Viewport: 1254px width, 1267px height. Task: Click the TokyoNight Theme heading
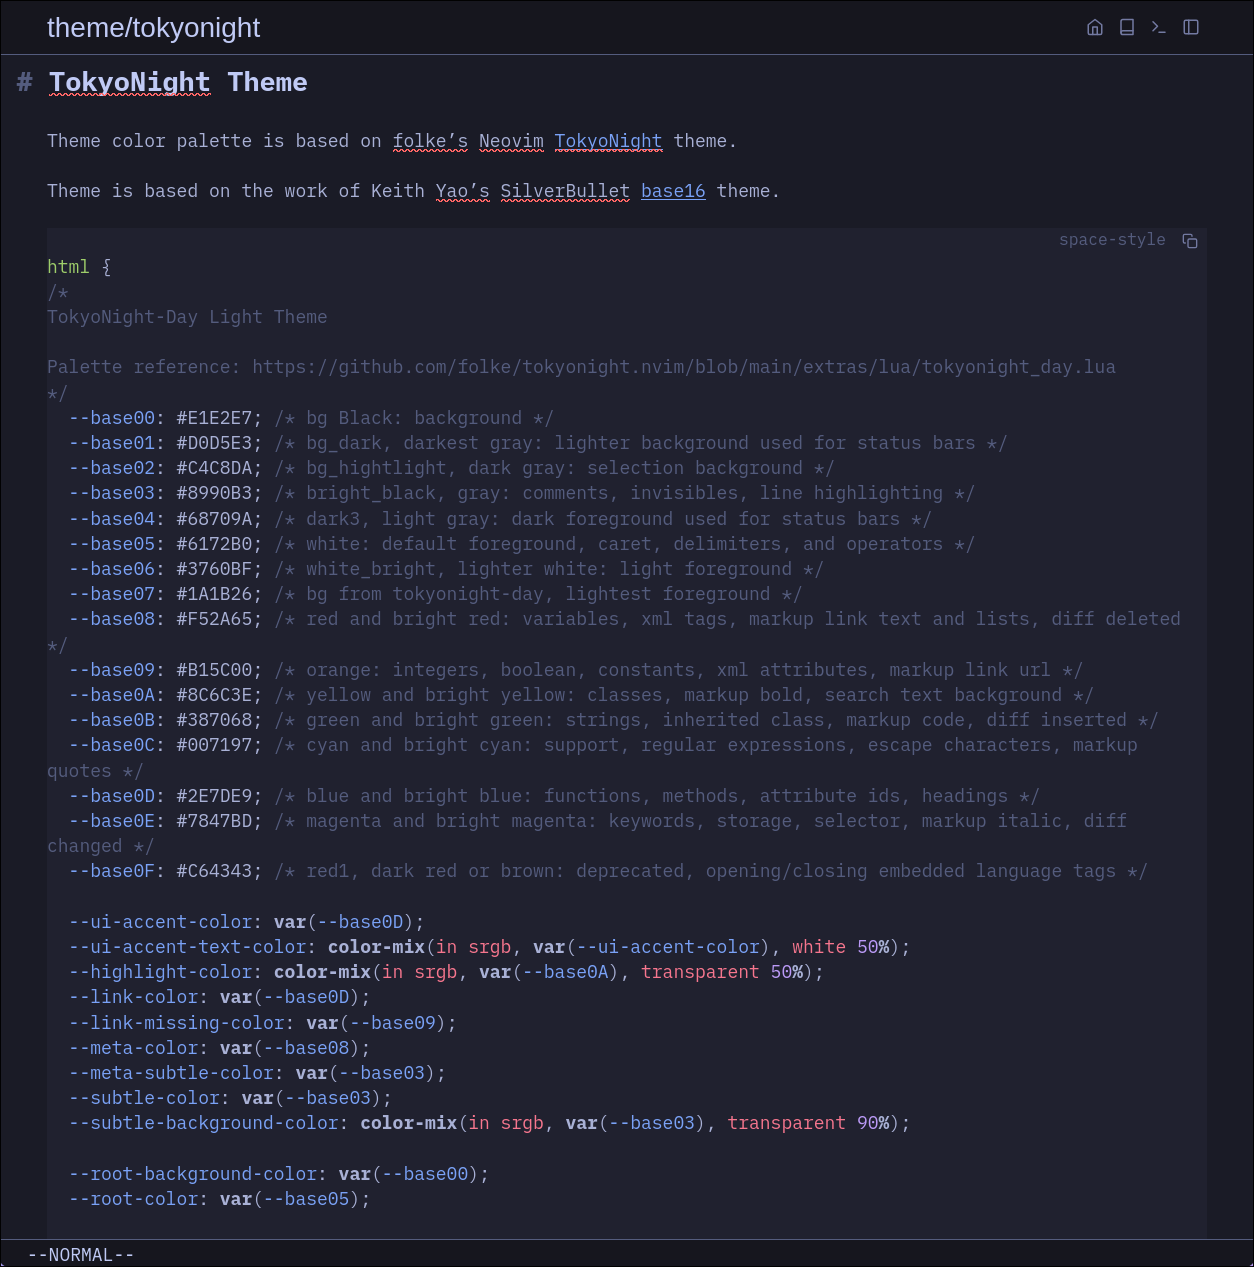(178, 82)
